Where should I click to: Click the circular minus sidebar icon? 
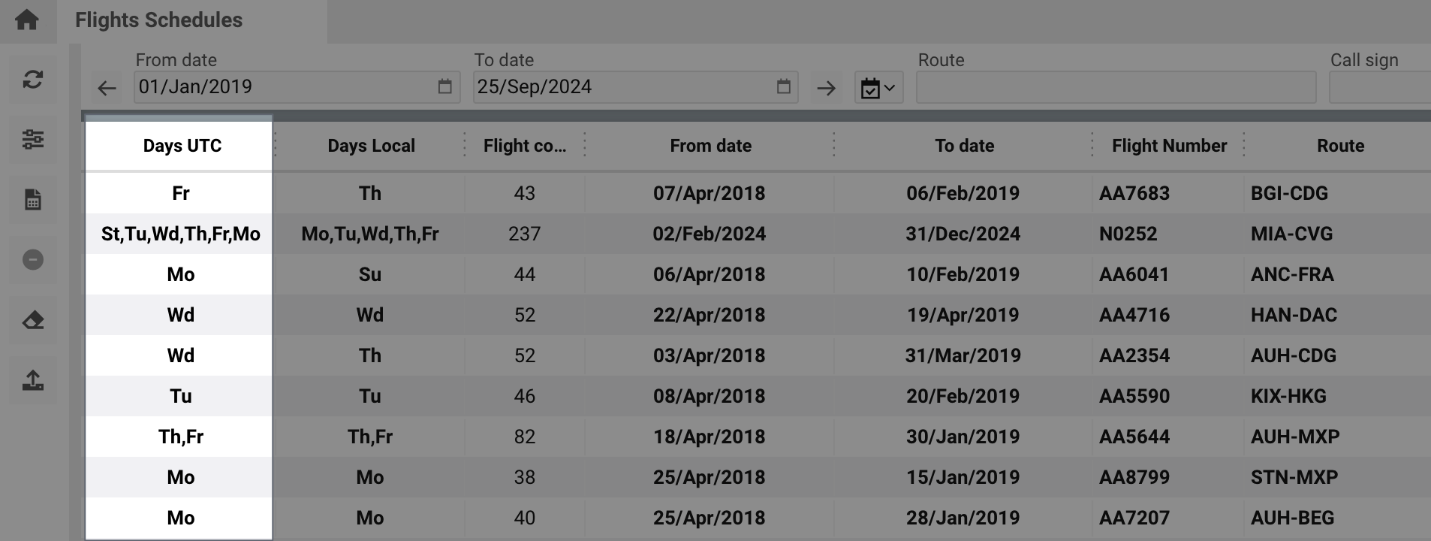pyautogui.click(x=31, y=258)
